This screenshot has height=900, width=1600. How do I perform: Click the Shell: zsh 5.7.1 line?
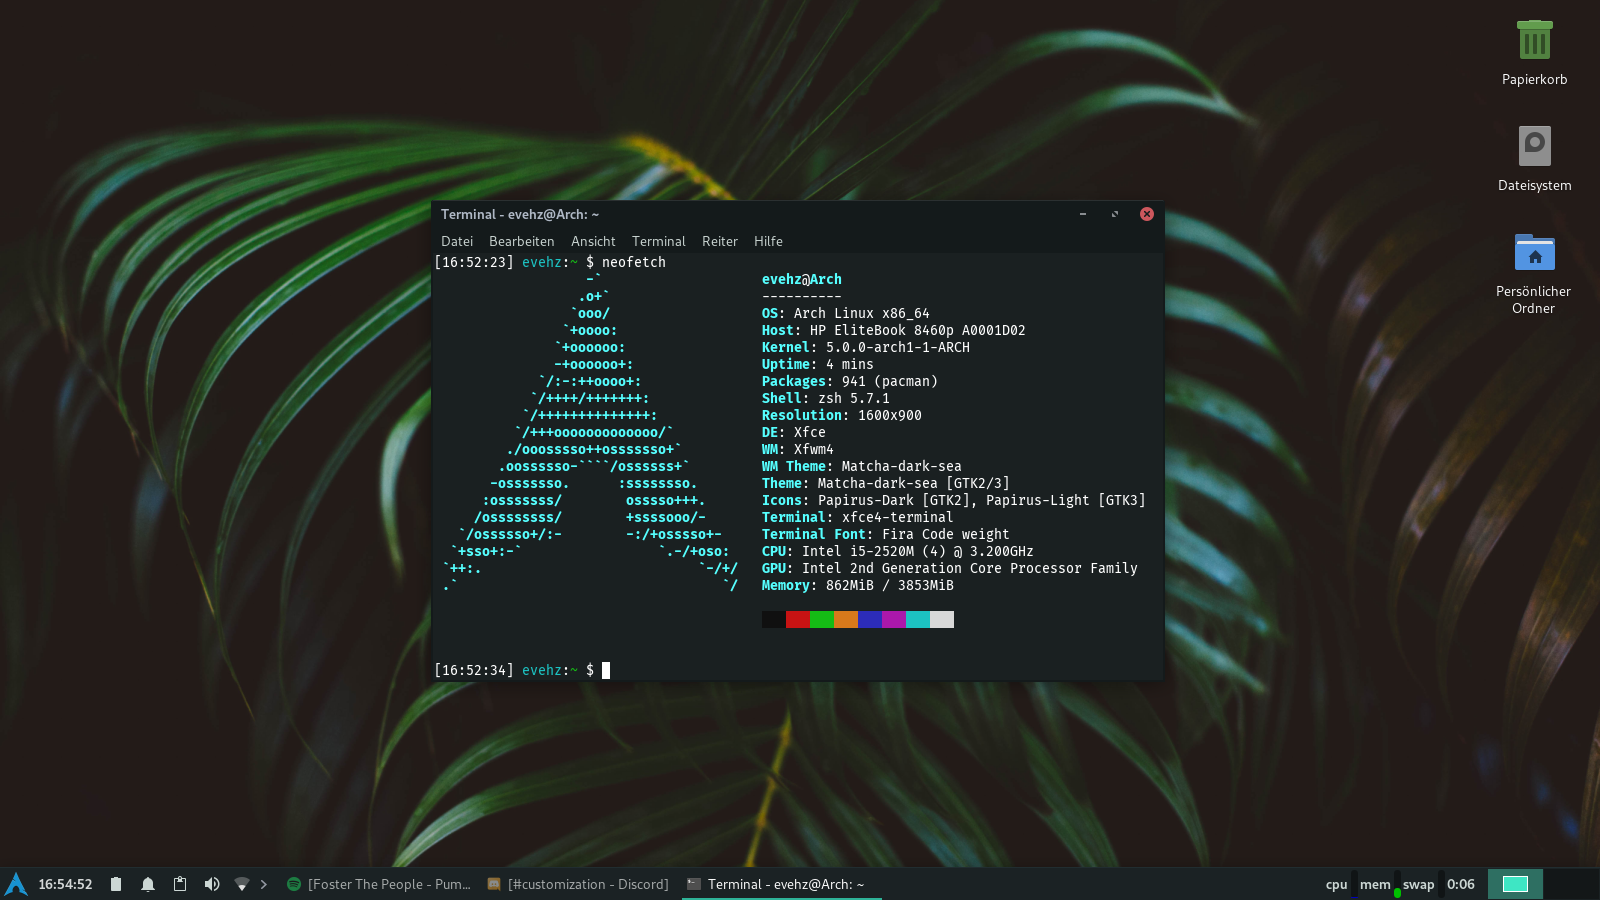pos(826,398)
